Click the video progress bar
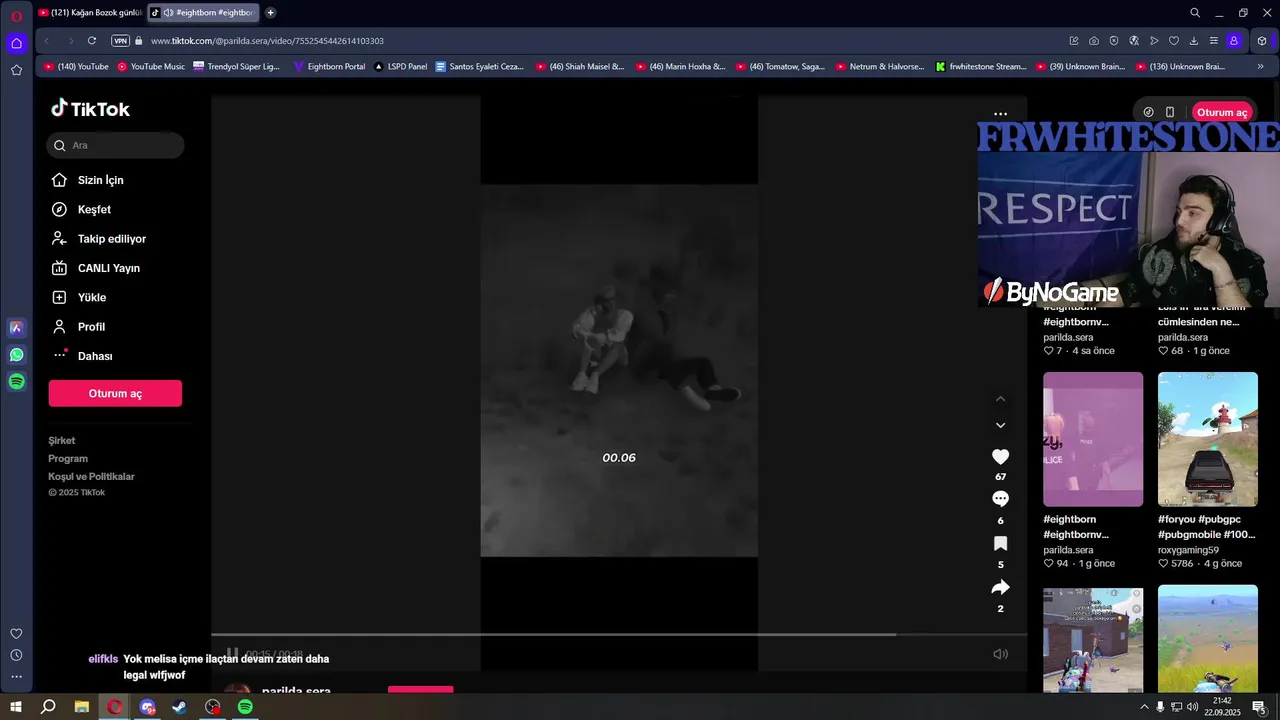Image resolution: width=1280 pixels, height=720 pixels. point(619,634)
